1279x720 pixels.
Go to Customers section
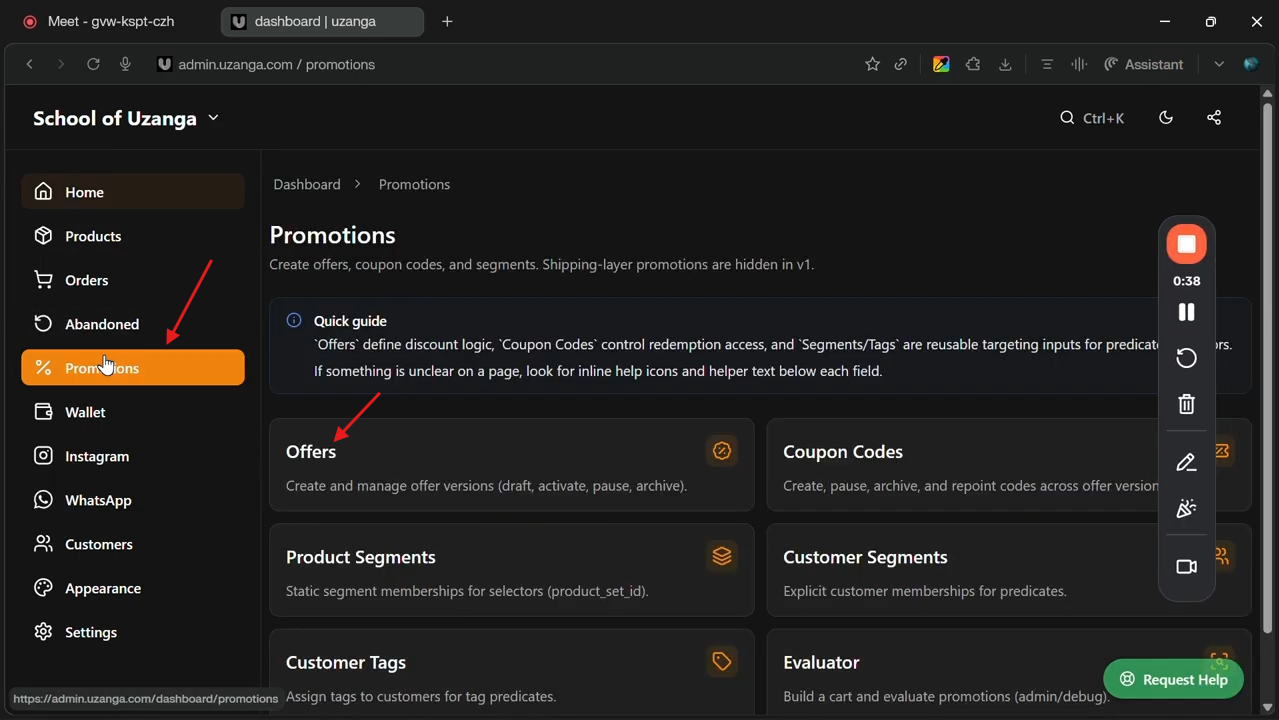(x=132, y=544)
